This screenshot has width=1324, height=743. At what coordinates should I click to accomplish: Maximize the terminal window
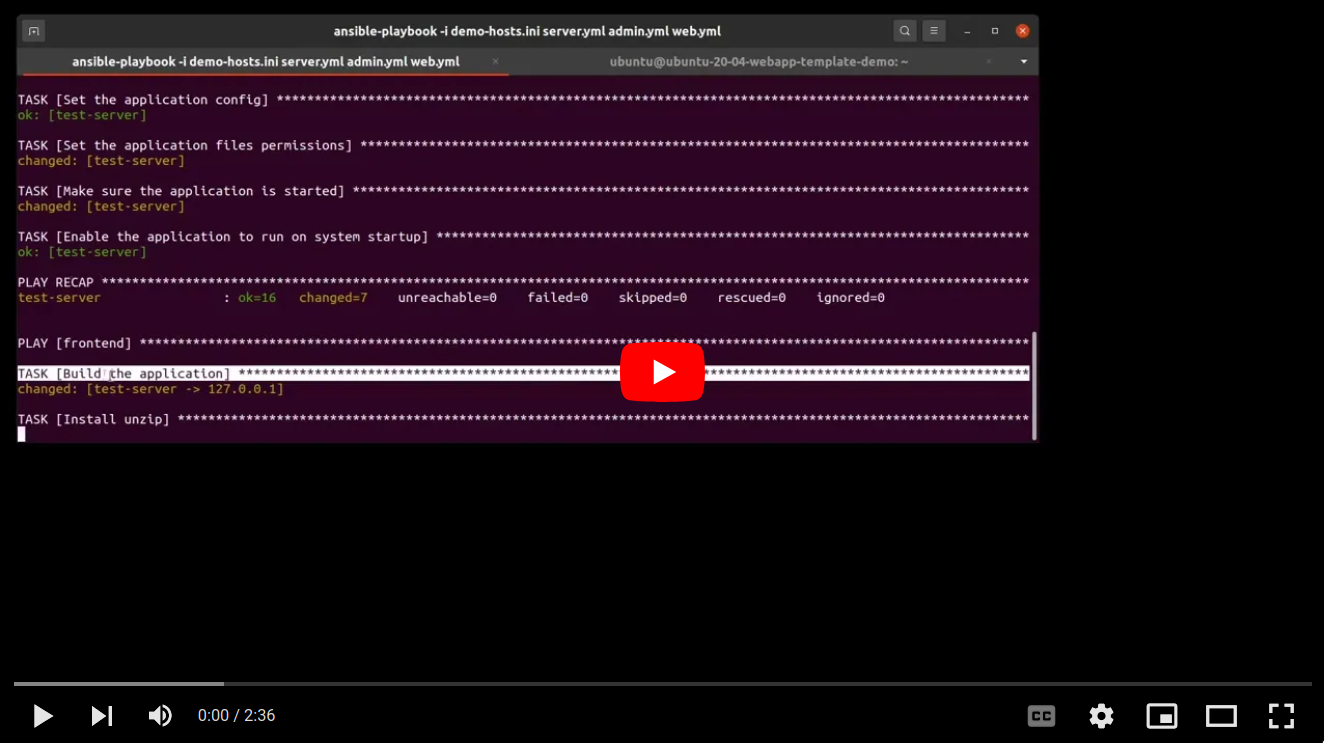[994, 31]
